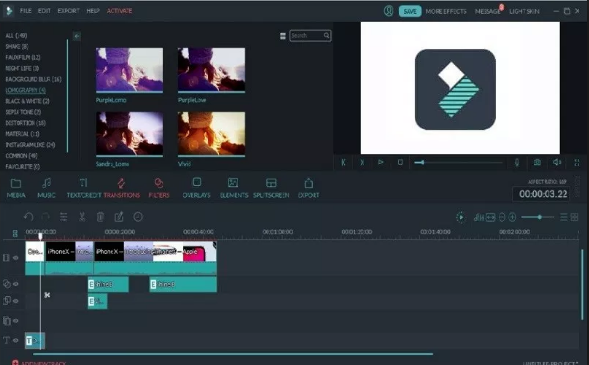The width and height of the screenshot is (589, 365).
Task: Switch timeline to grid track view
Action: tap(574, 217)
